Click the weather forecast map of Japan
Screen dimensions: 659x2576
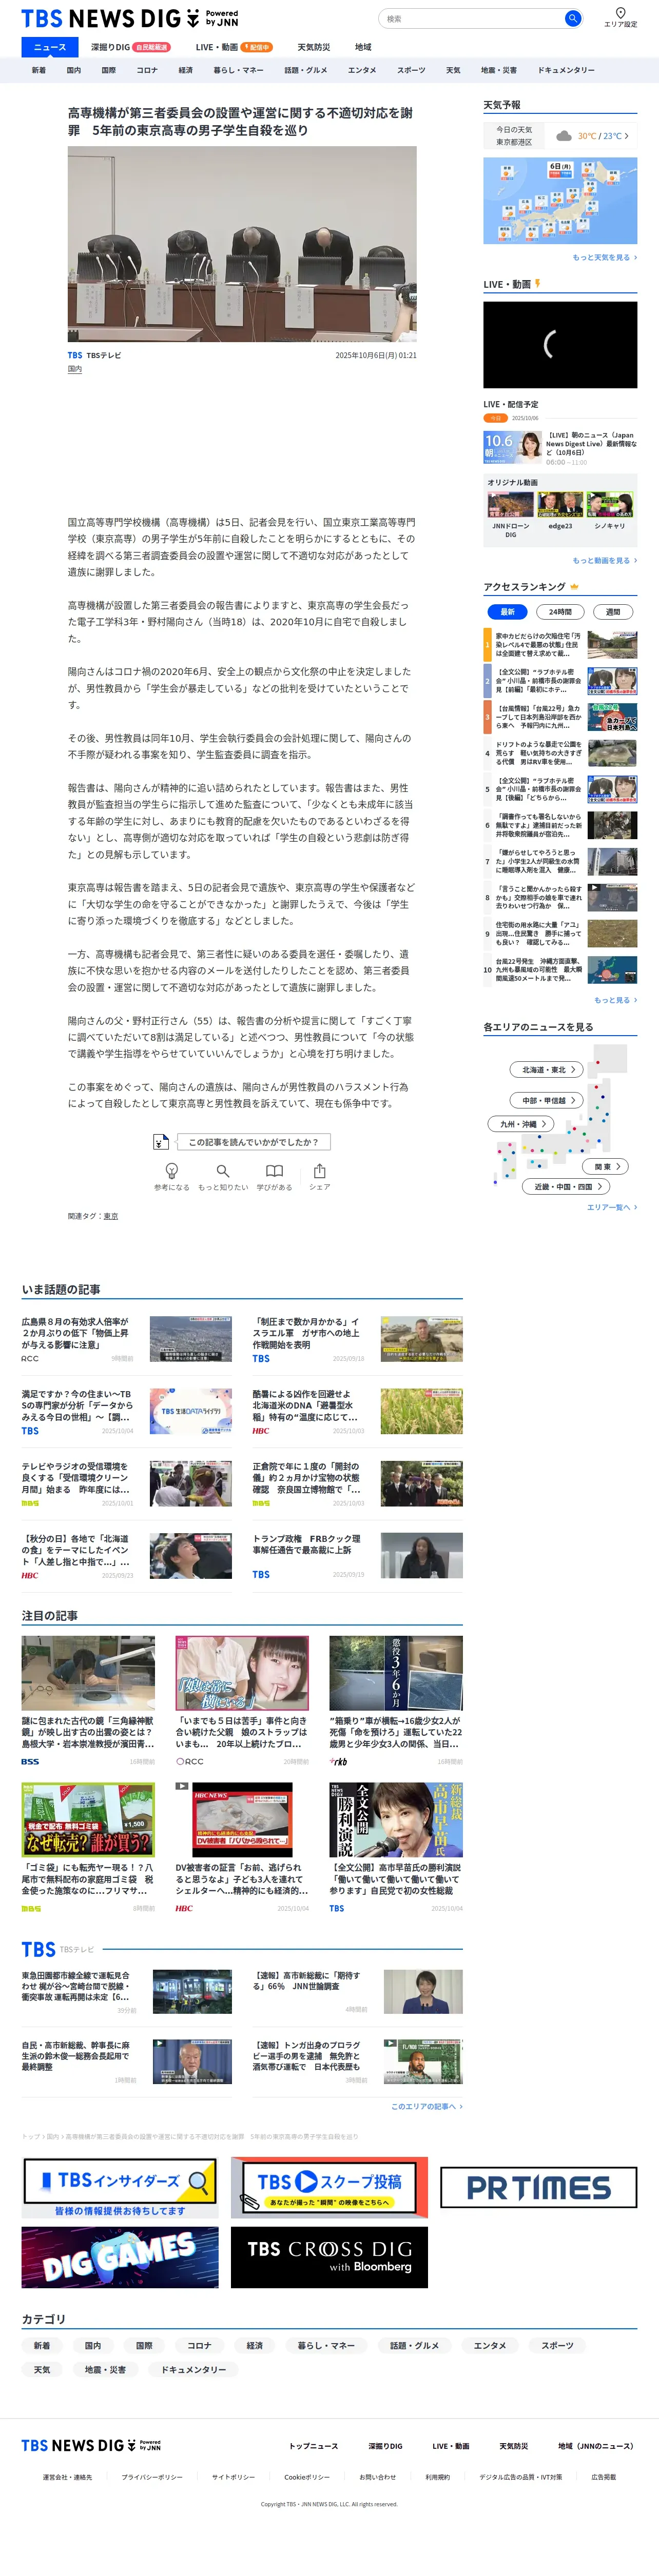tap(560, 200)
